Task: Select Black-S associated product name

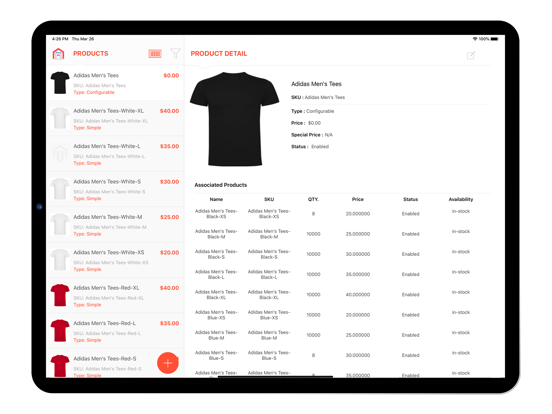Action: [216, 254]
